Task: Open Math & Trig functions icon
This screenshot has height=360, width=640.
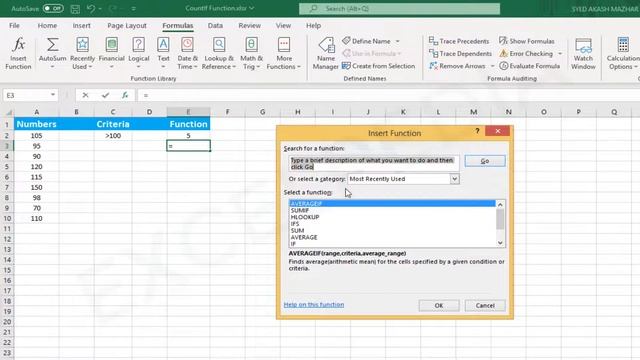Action: point(251,44)
